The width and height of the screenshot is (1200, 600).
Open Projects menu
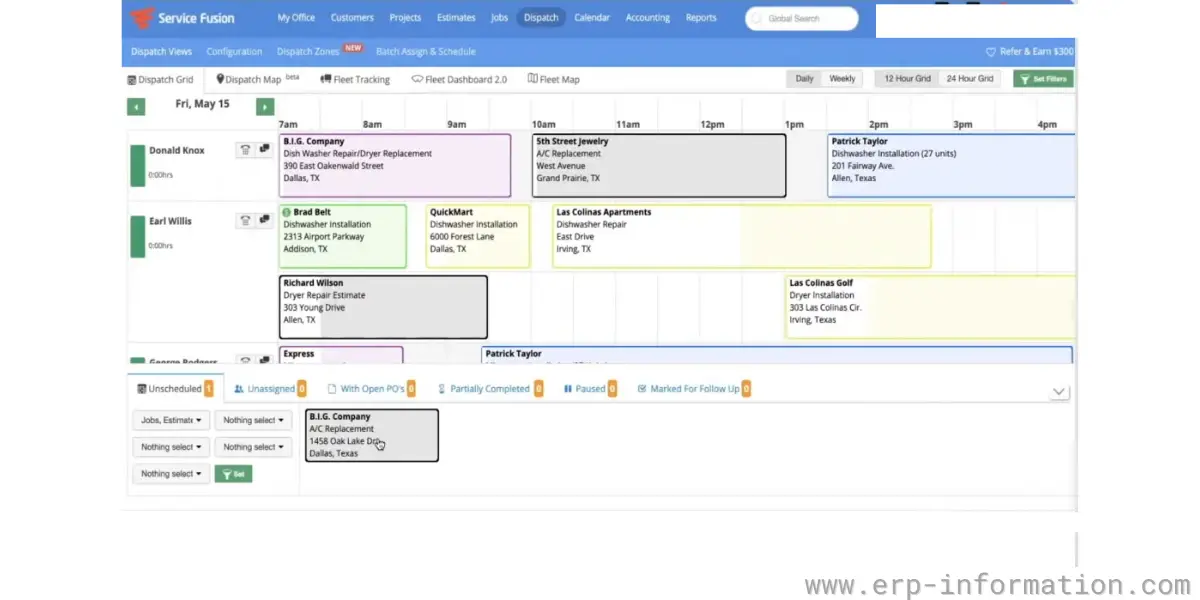[x=405, y=18]
